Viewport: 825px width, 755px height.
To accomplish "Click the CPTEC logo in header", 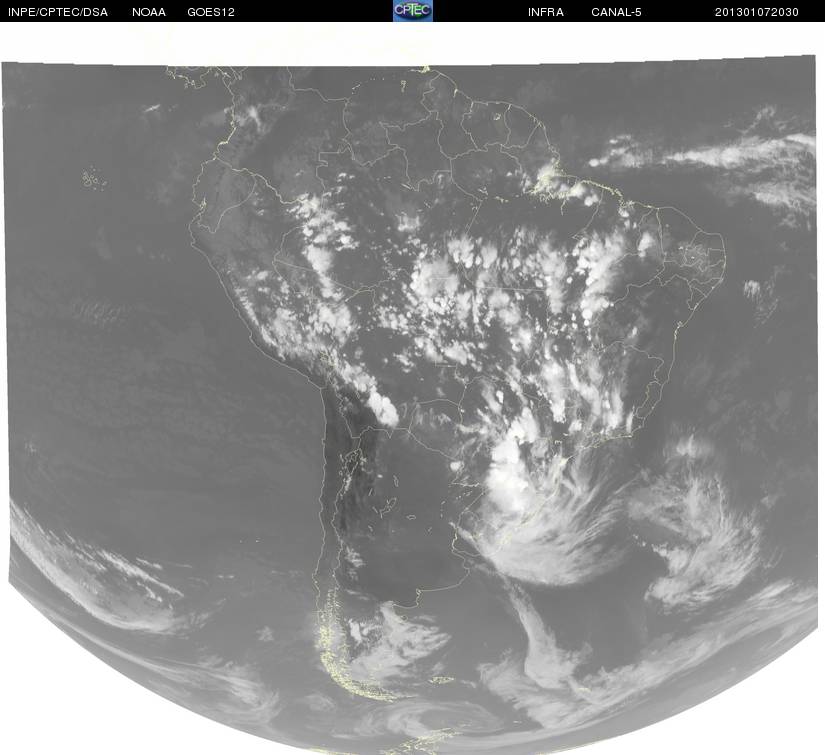I will pos(413,11).
